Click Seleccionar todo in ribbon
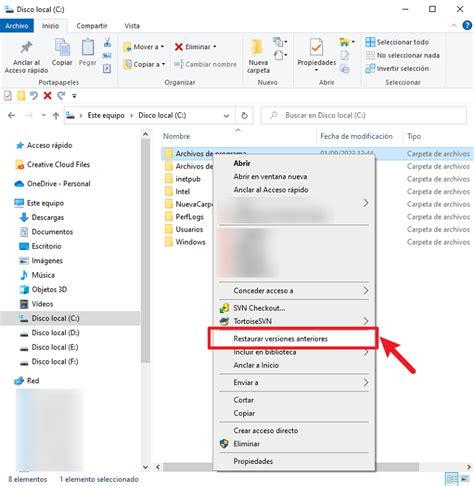The image size is (474, 486). click(397, 42)
